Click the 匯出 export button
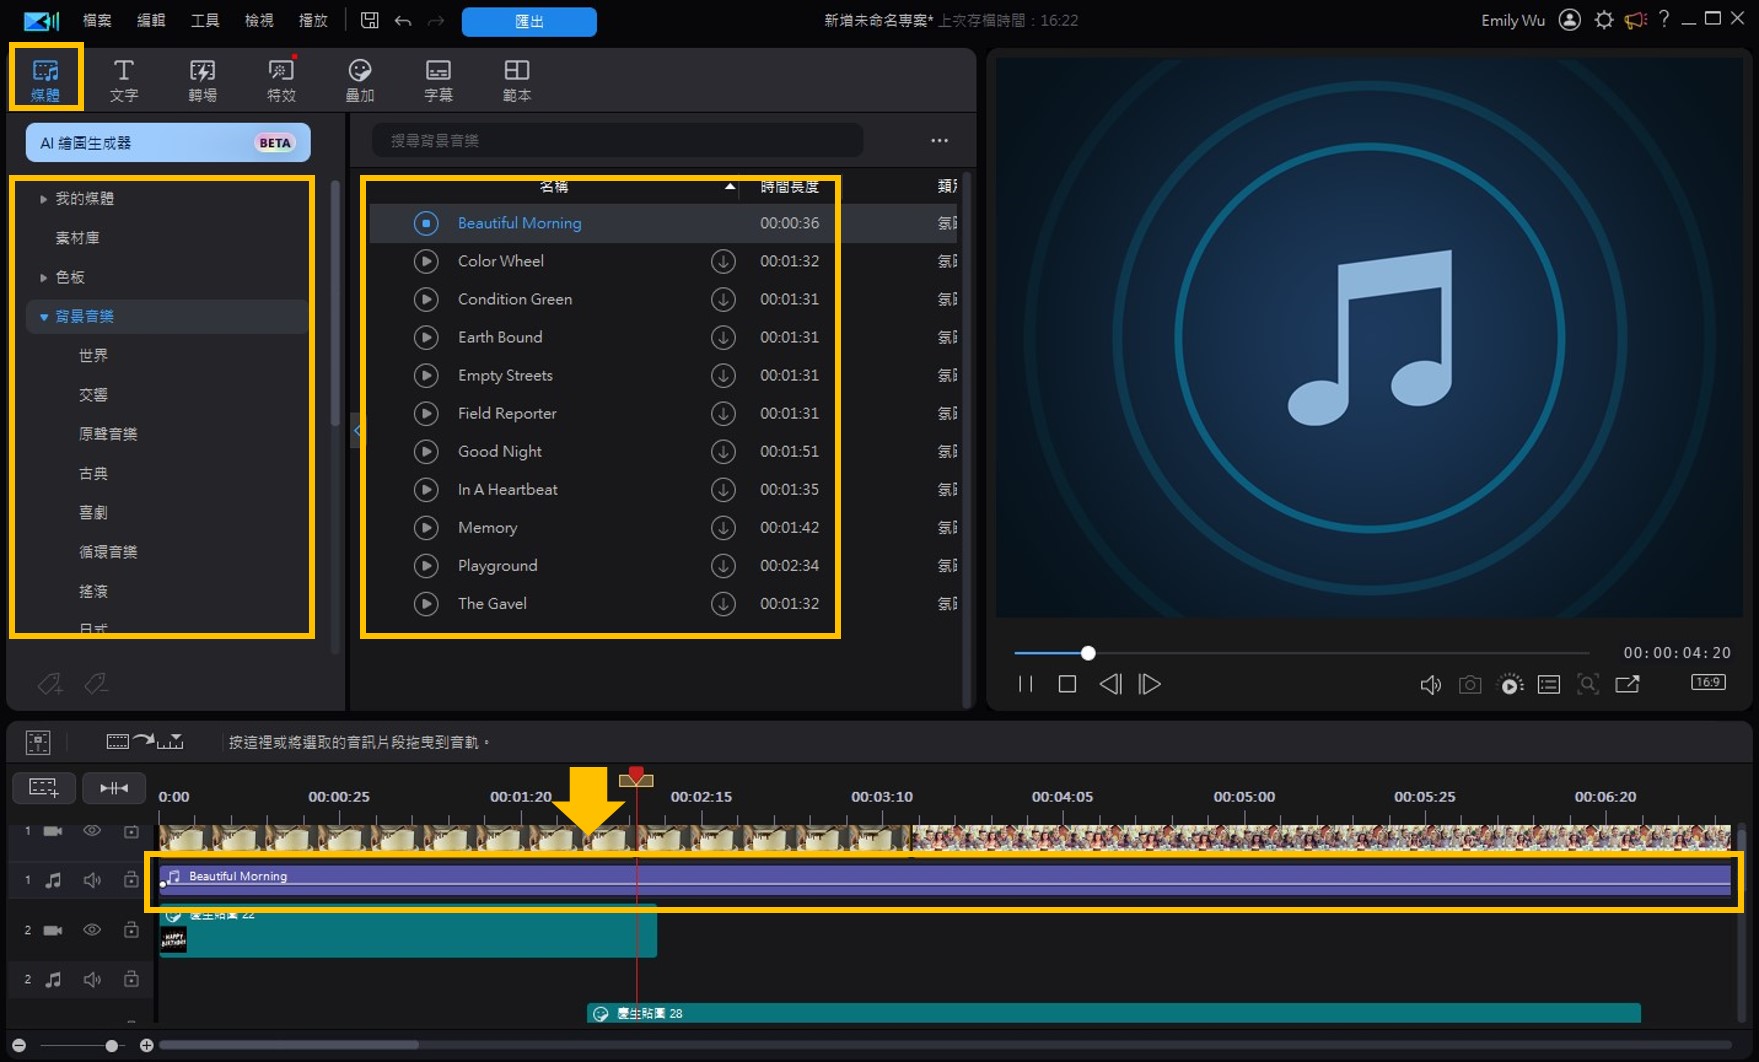This screenshot has height=1062, width=1759. tap(529, 21)
